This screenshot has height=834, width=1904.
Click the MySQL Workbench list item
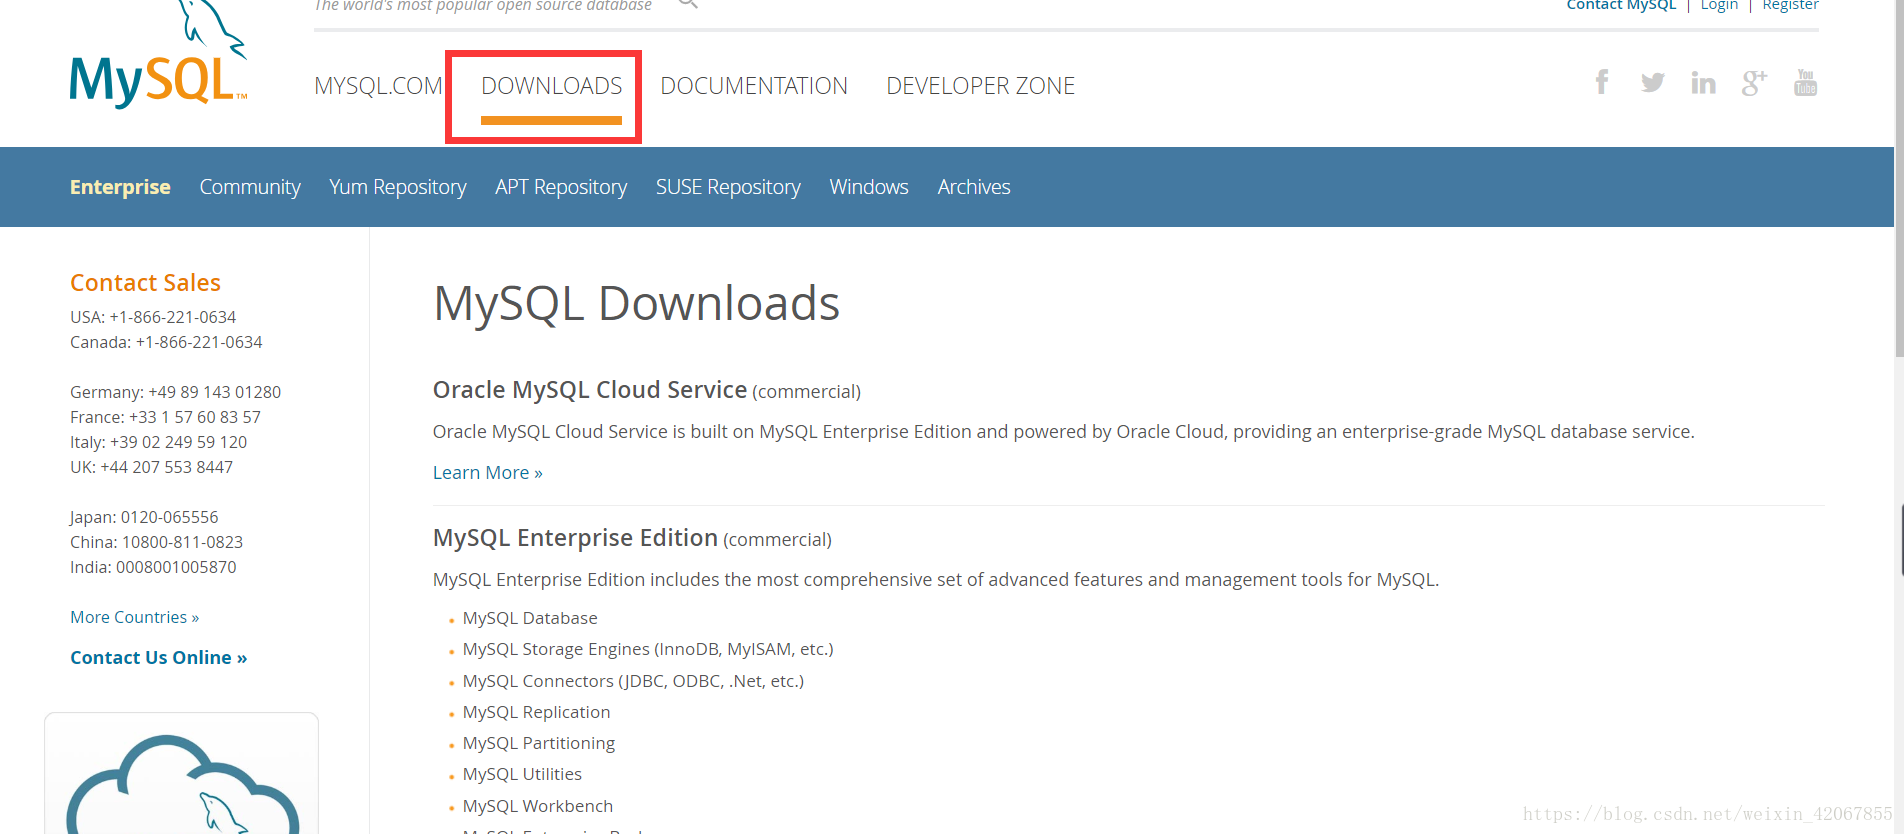538,806
